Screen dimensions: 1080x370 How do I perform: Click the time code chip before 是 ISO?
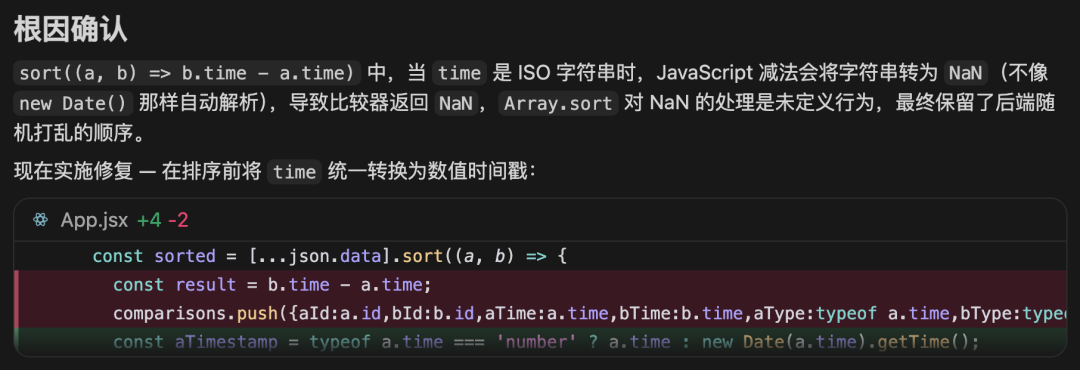pyautogui.click(x=459, y=72)
